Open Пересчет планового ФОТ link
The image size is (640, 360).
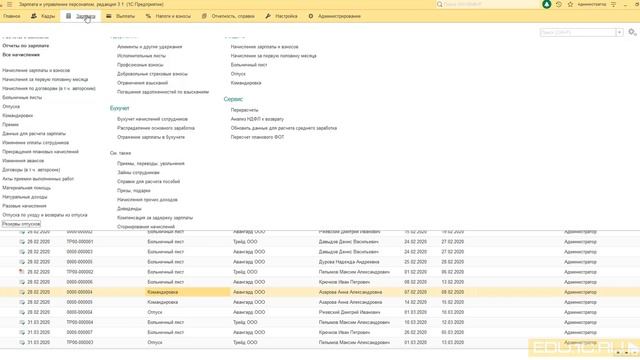pos(257,137)
